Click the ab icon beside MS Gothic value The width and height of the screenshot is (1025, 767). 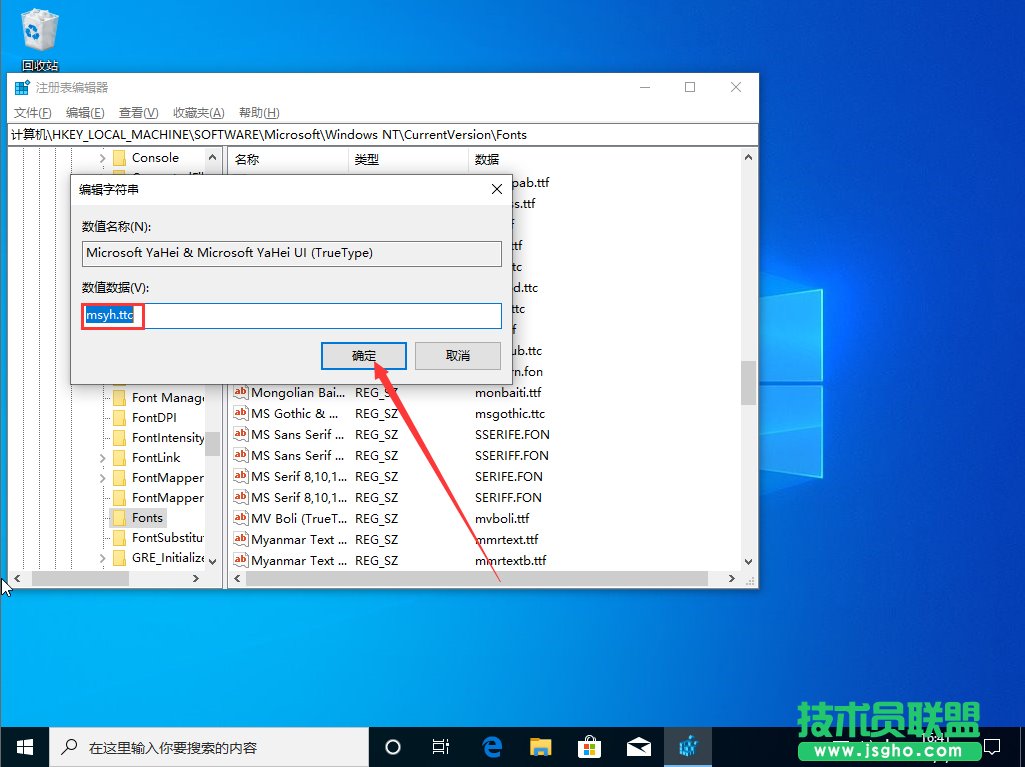(x=240, y=413)
